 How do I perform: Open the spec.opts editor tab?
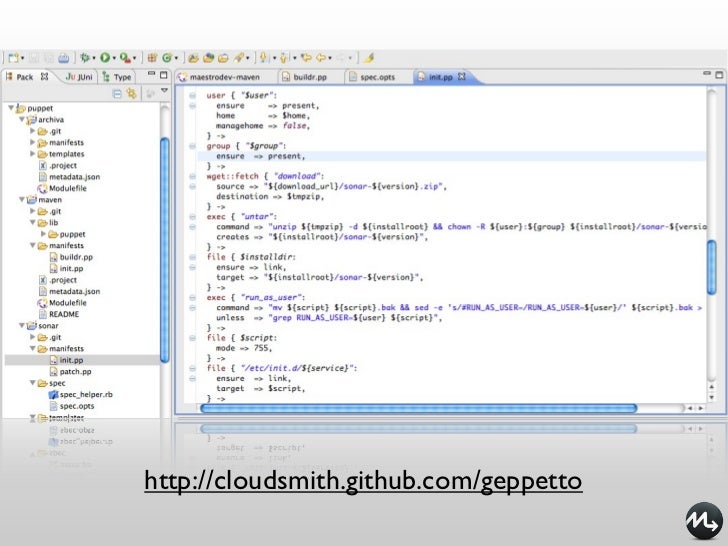372,77
